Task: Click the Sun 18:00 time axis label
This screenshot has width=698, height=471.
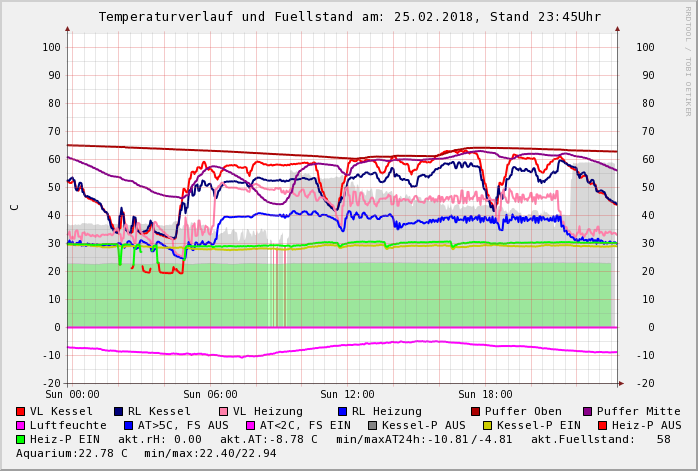Action: (484, 394)
